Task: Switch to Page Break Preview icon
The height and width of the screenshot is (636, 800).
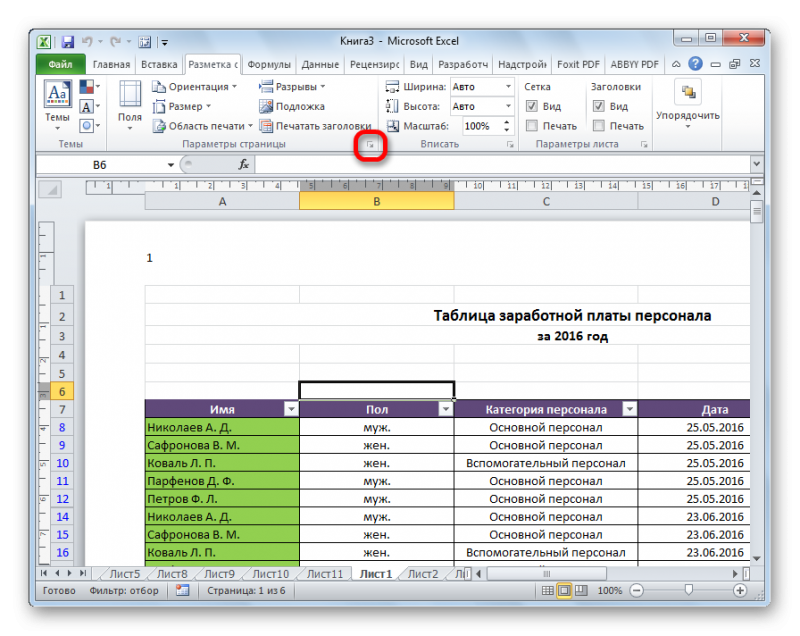Action: pos(581,591)
